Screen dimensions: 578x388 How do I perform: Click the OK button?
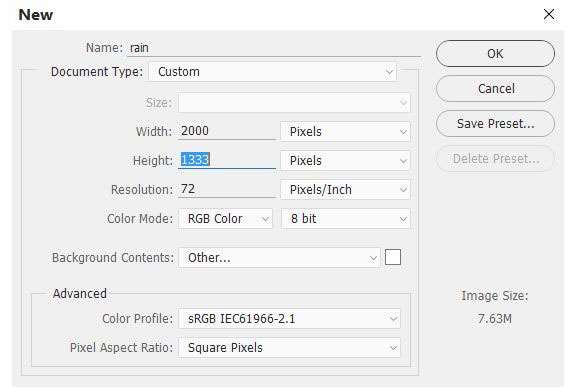[x=495, y=54]
